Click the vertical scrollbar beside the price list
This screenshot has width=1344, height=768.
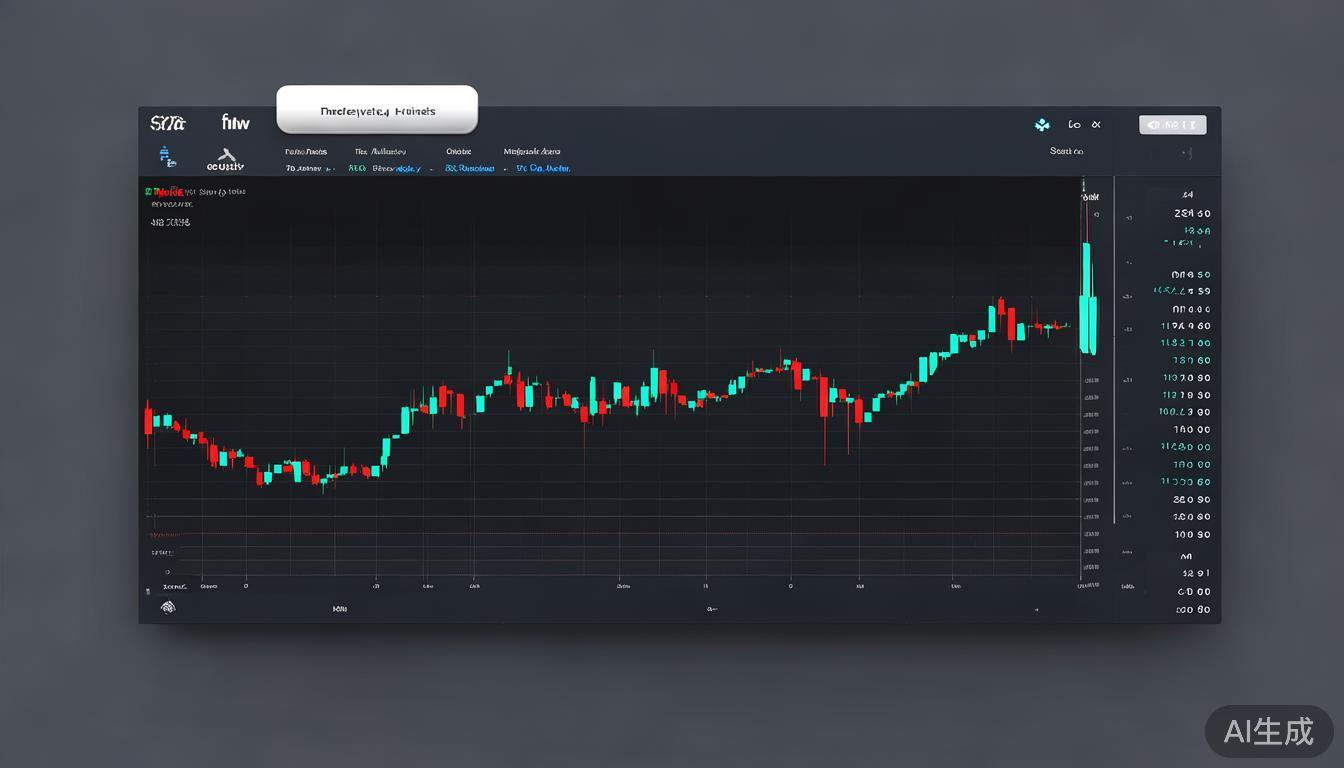(1114, 350)
